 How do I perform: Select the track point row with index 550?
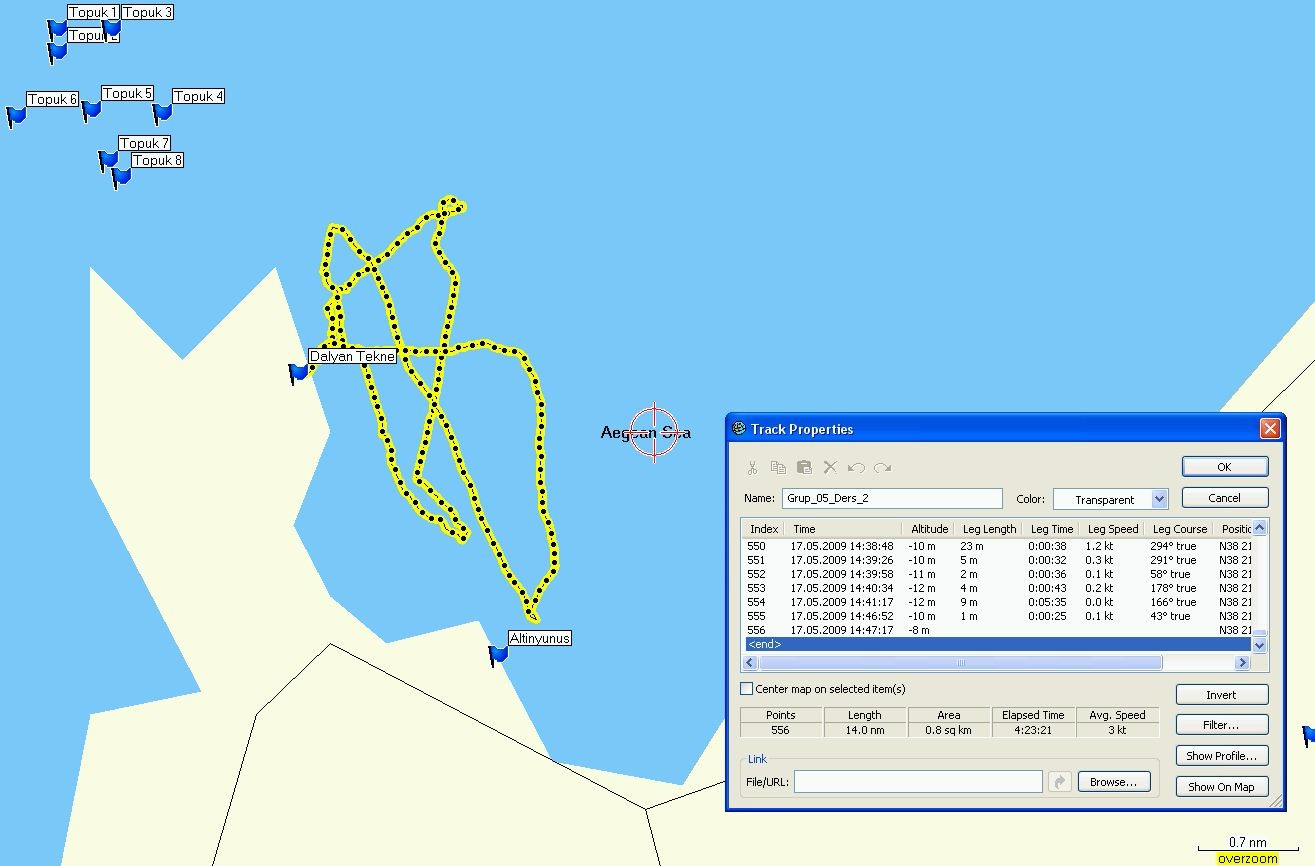pos(997,546)
